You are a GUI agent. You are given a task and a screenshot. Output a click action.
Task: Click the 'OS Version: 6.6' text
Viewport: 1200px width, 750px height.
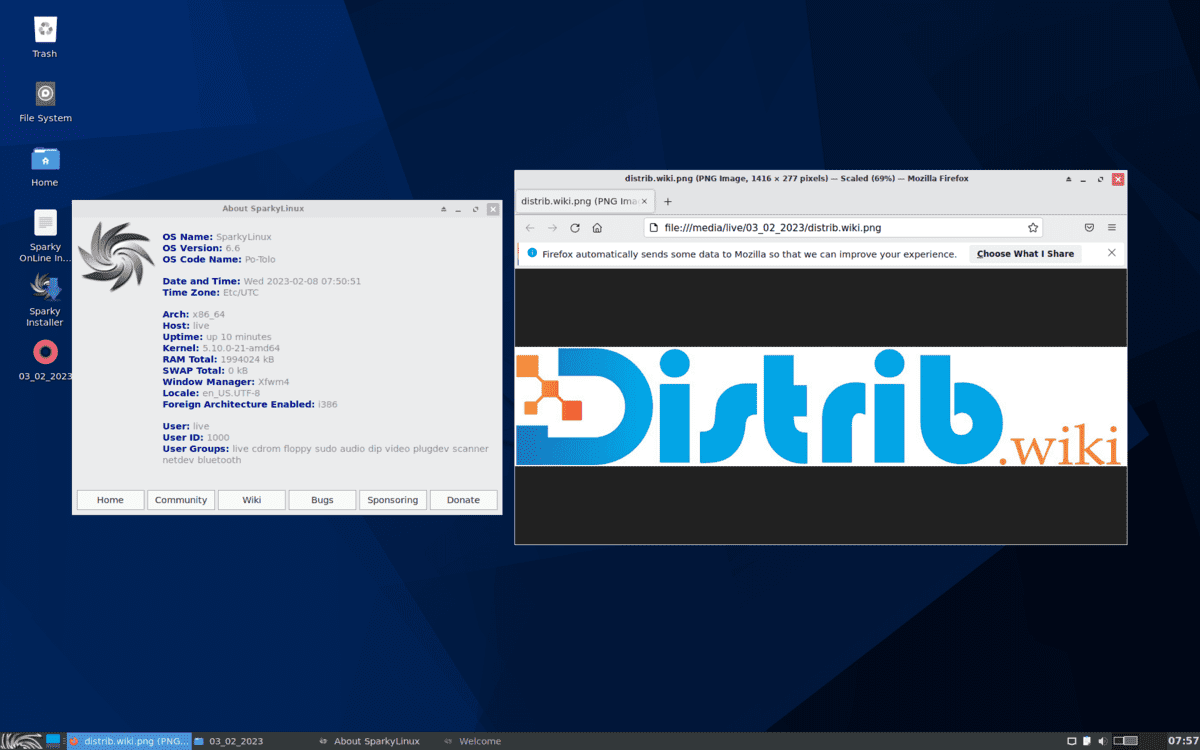tap(201, 248)
